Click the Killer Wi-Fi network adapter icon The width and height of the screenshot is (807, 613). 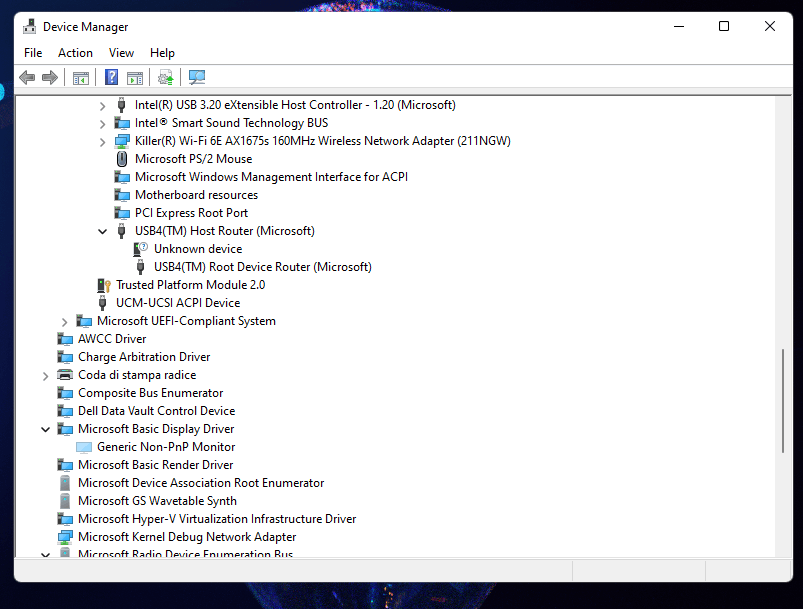[122, 141]
